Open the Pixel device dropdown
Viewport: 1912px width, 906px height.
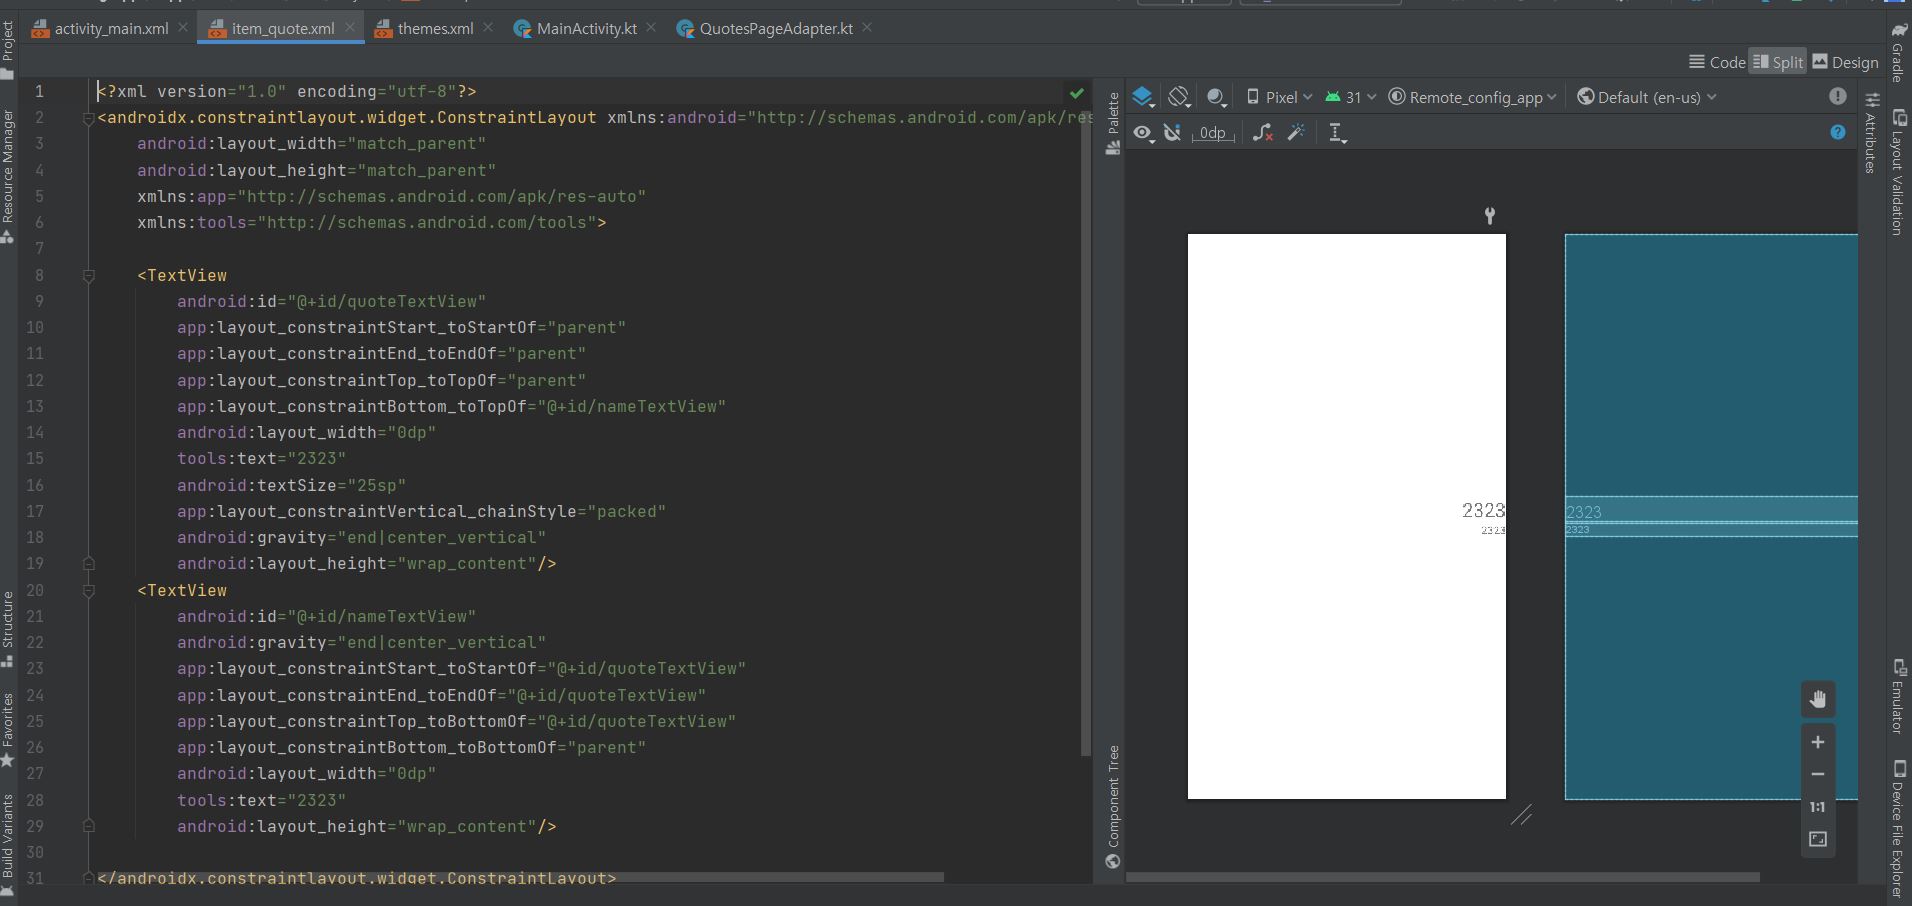1279,97
